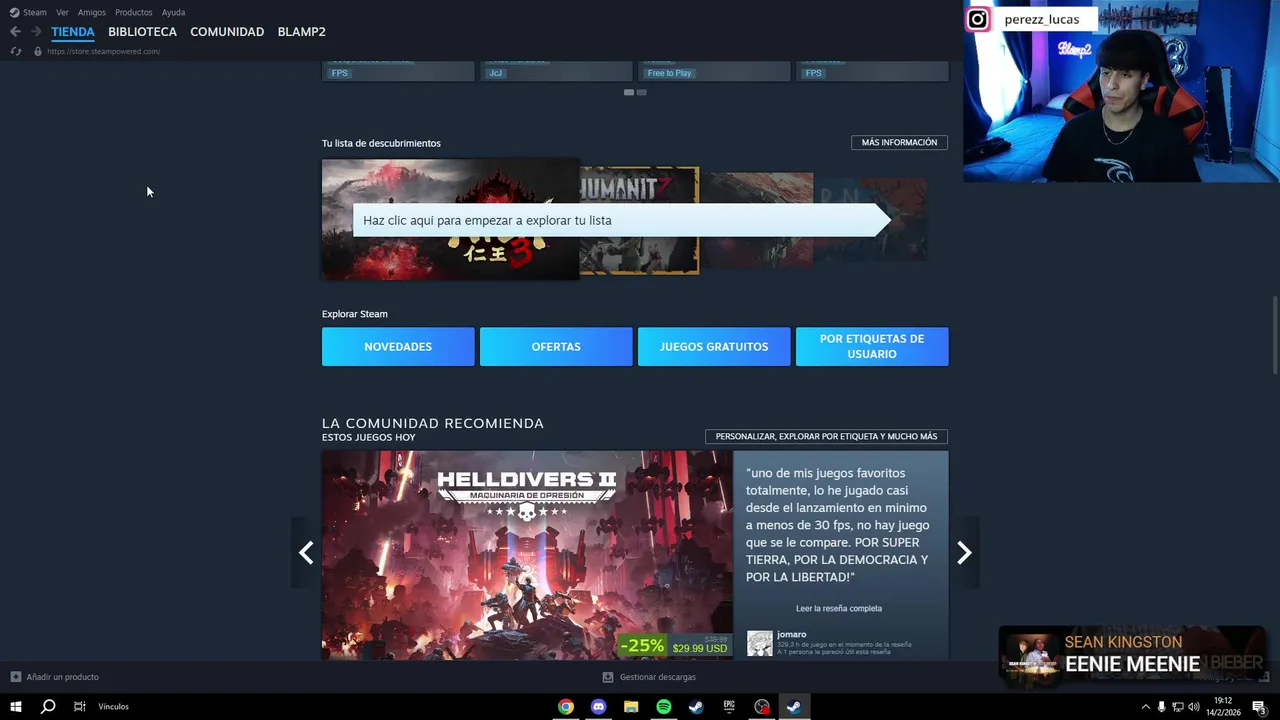Click Vínculos toolbar in taskbar
Viewport: 1280px width, 720px height.
(114, 707)
